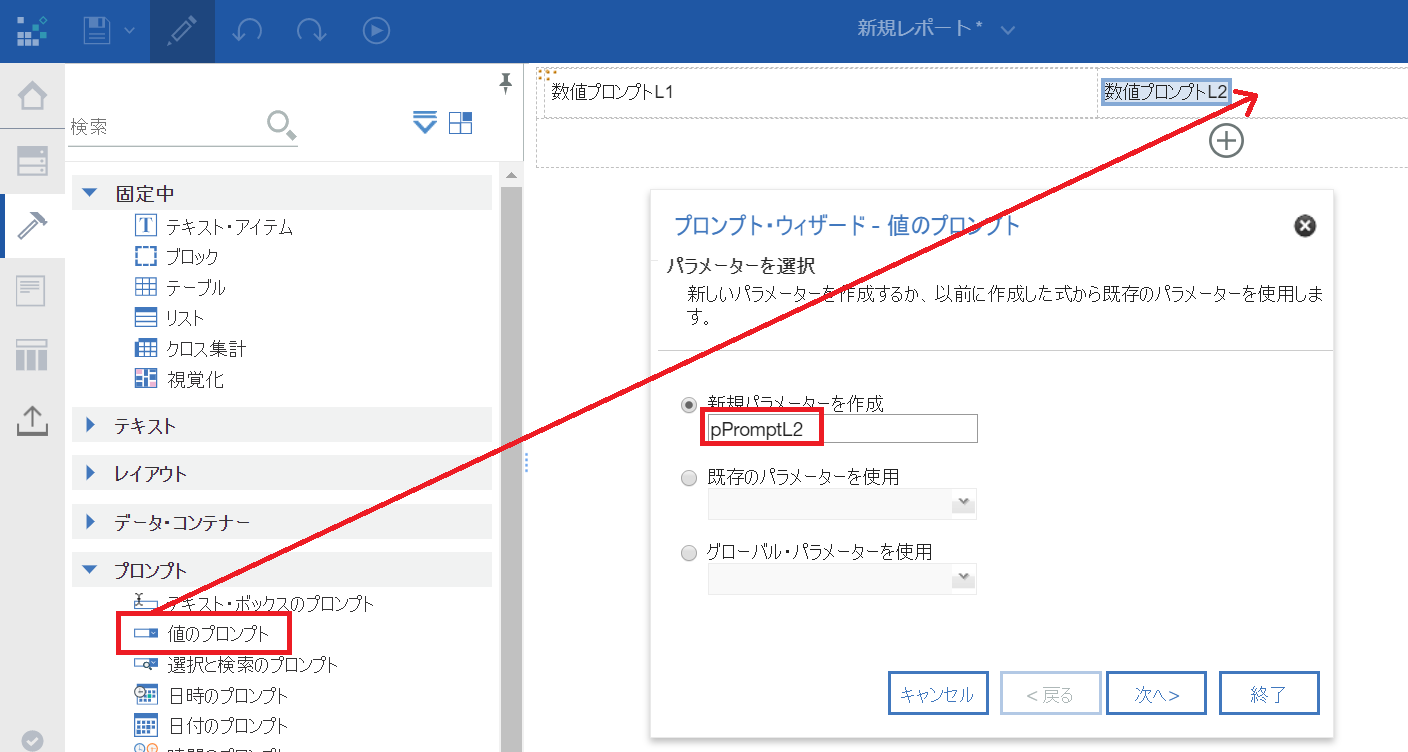Expand the レイアウト section

(91, 473)
